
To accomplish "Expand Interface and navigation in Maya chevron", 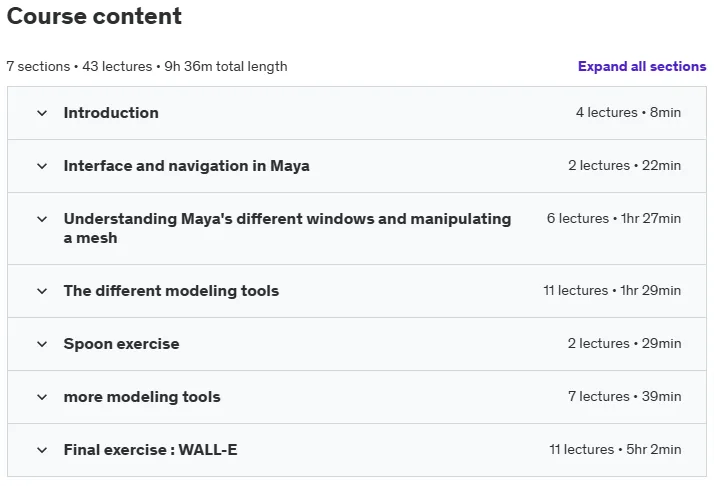I will click(42, 166).
